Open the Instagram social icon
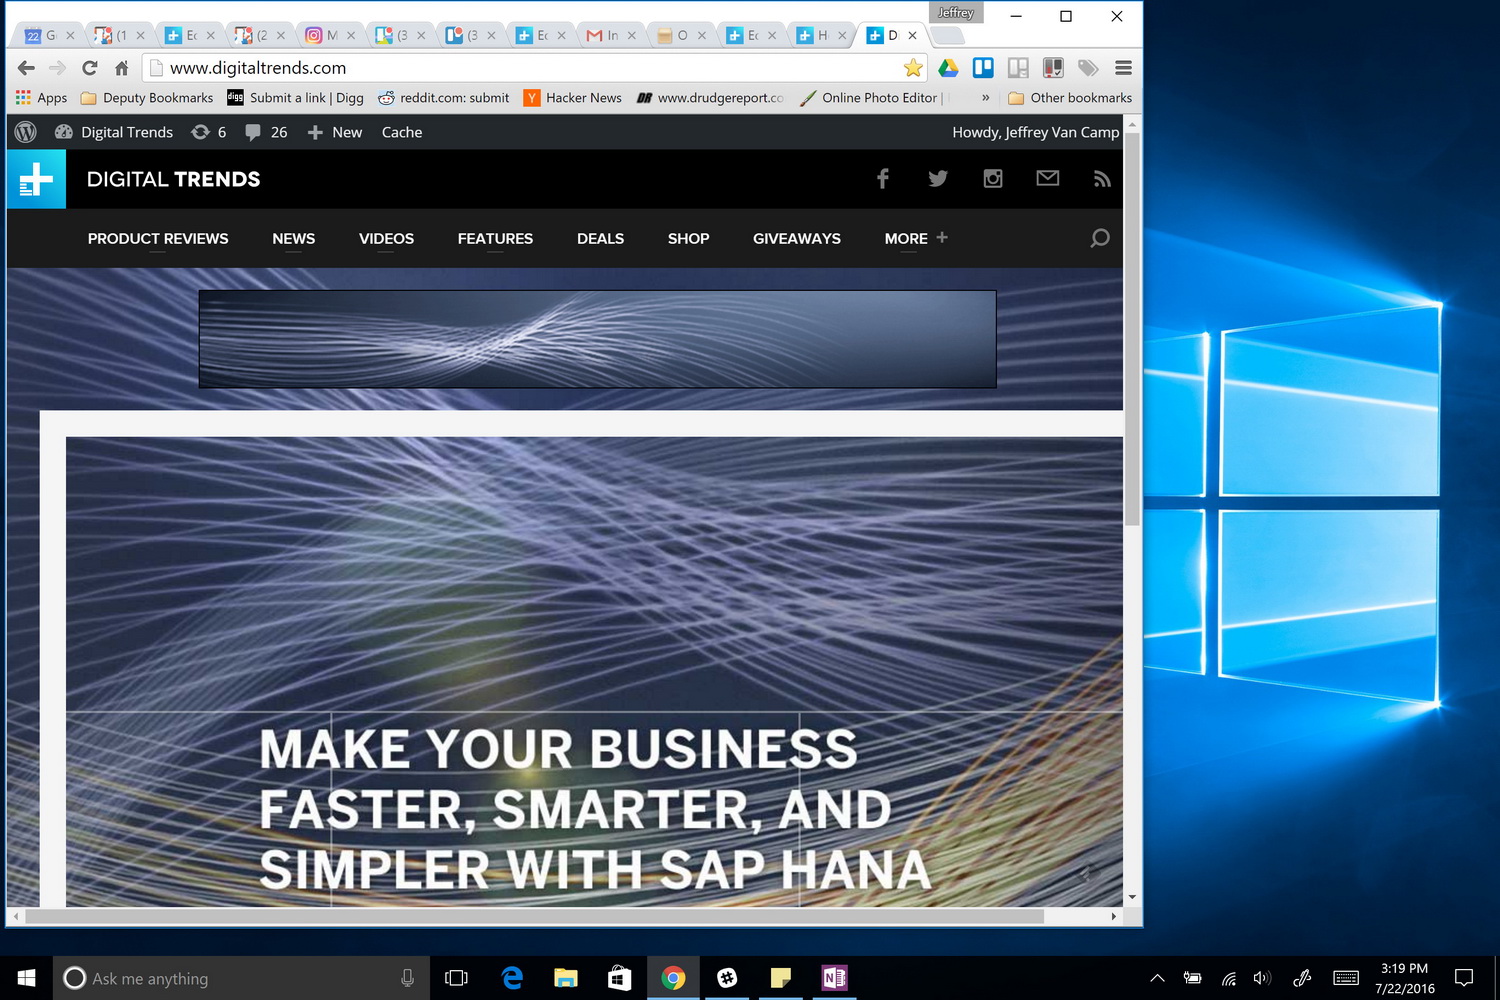1500x1000 pixels. pos(992,179)
